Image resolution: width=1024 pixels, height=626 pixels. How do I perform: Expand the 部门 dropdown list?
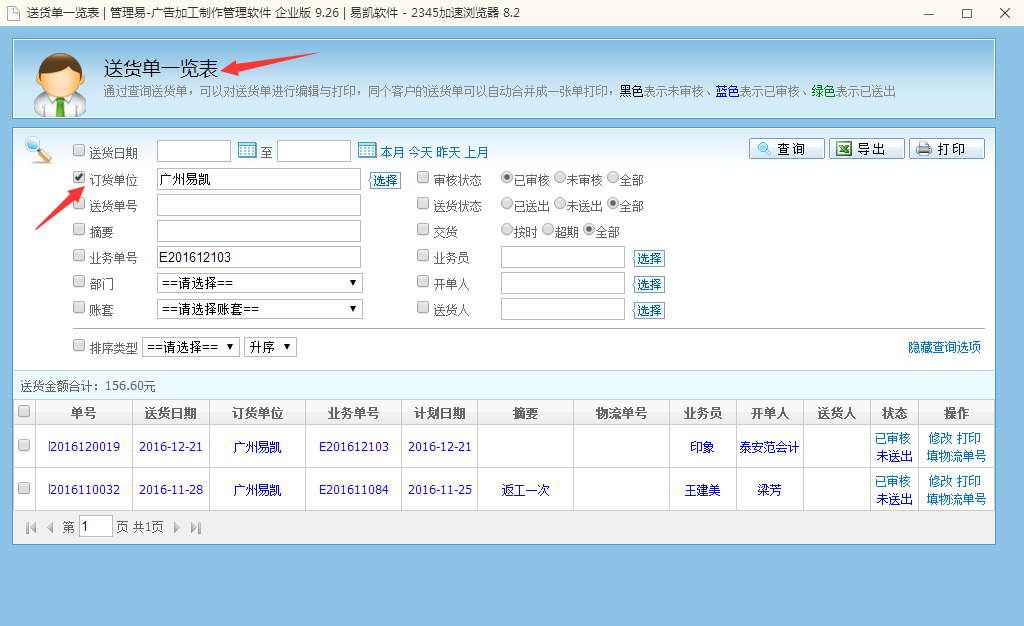click(x=260, y=283)
